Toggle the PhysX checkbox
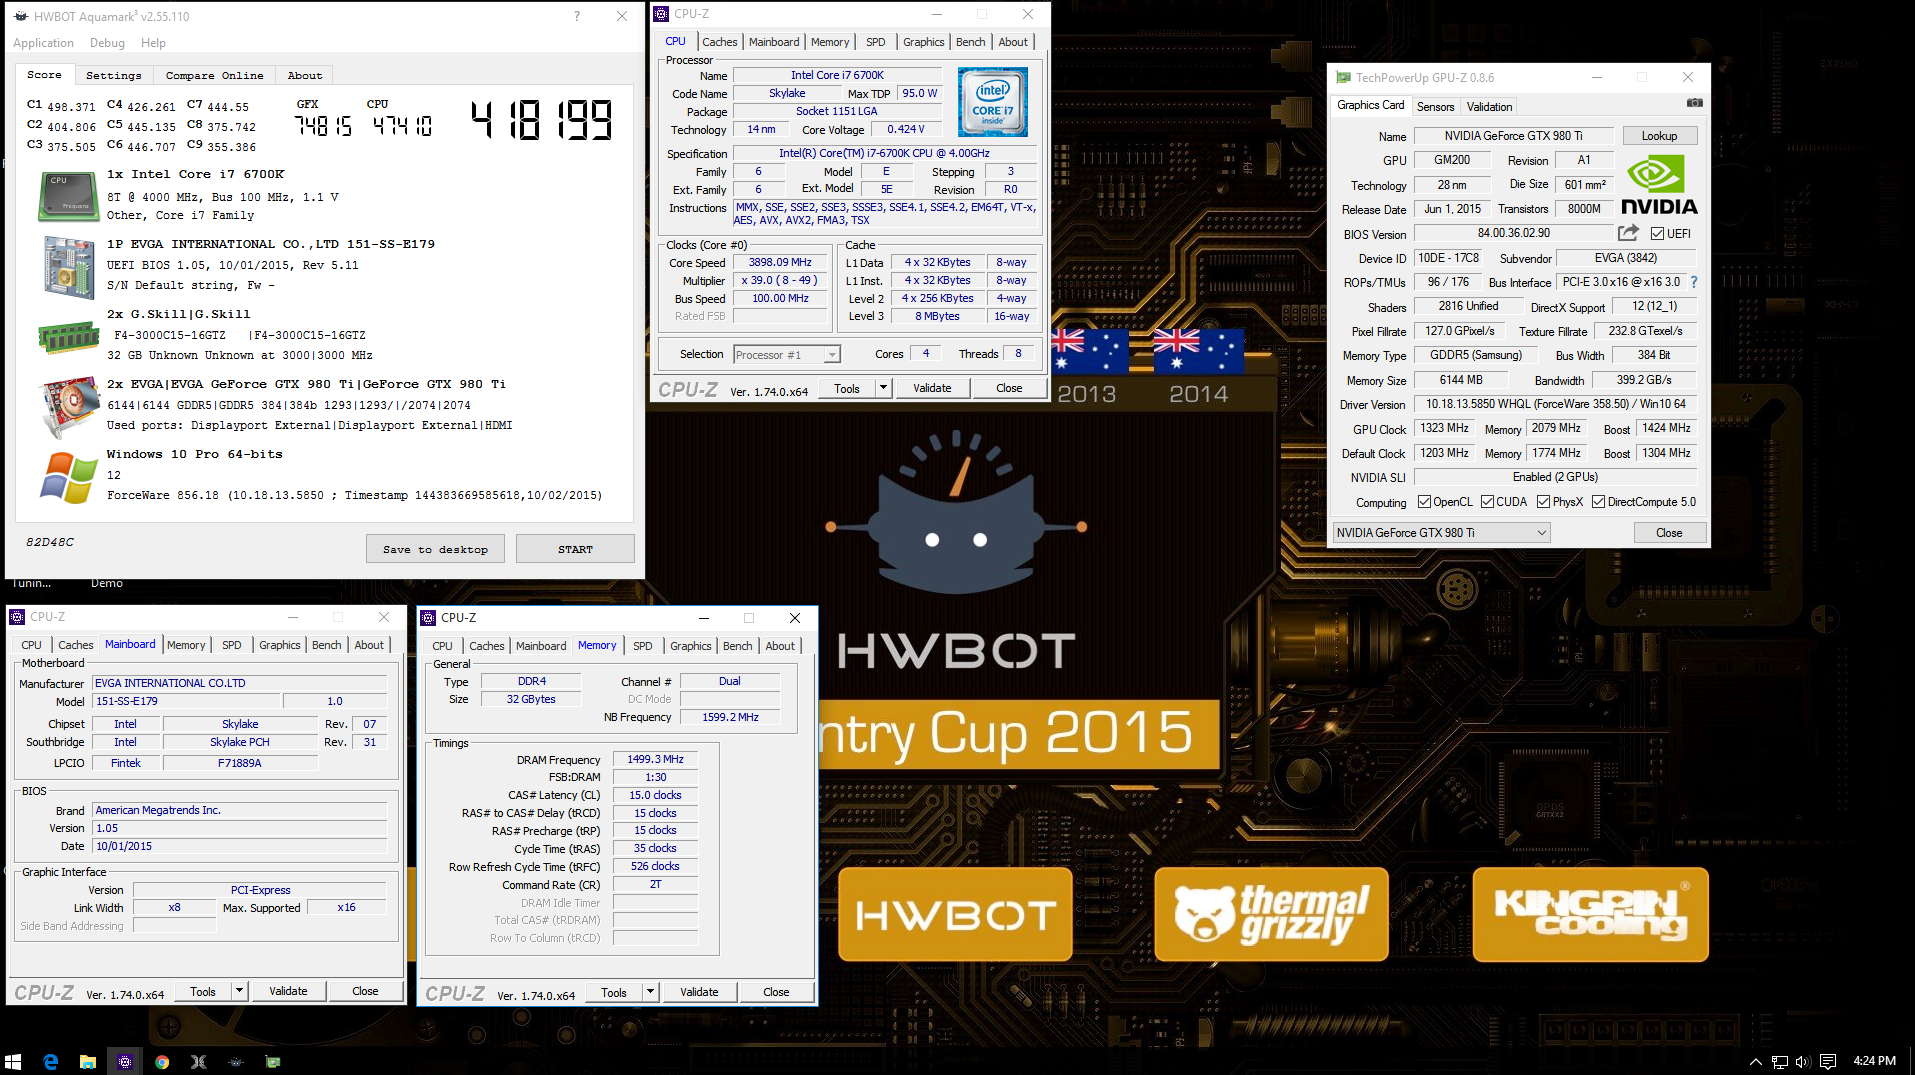Screen dimensions: 1915x1075 pos(1543,502)
